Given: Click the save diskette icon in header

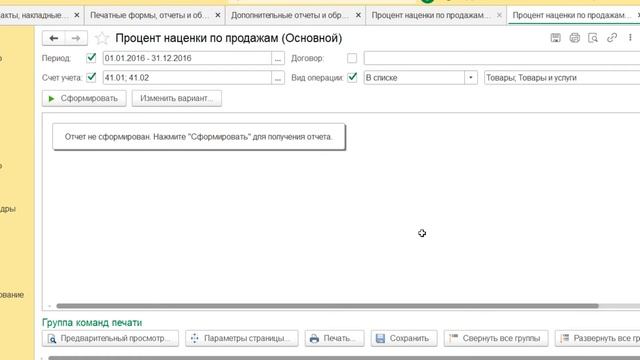Looking at the screenshot, I should point(556,38).
